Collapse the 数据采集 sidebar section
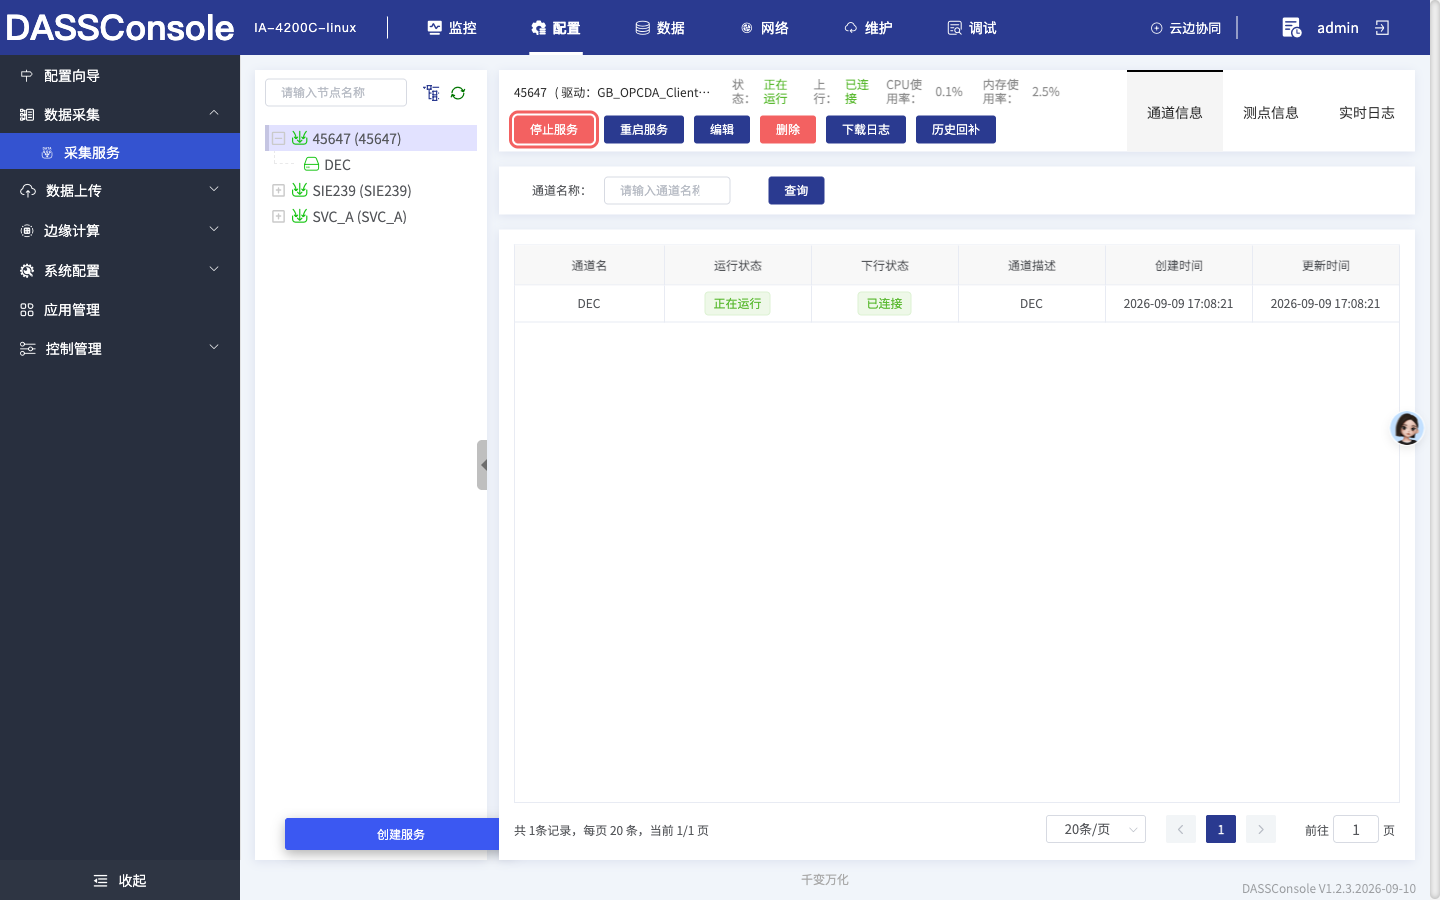 click(x=214, y=114)
